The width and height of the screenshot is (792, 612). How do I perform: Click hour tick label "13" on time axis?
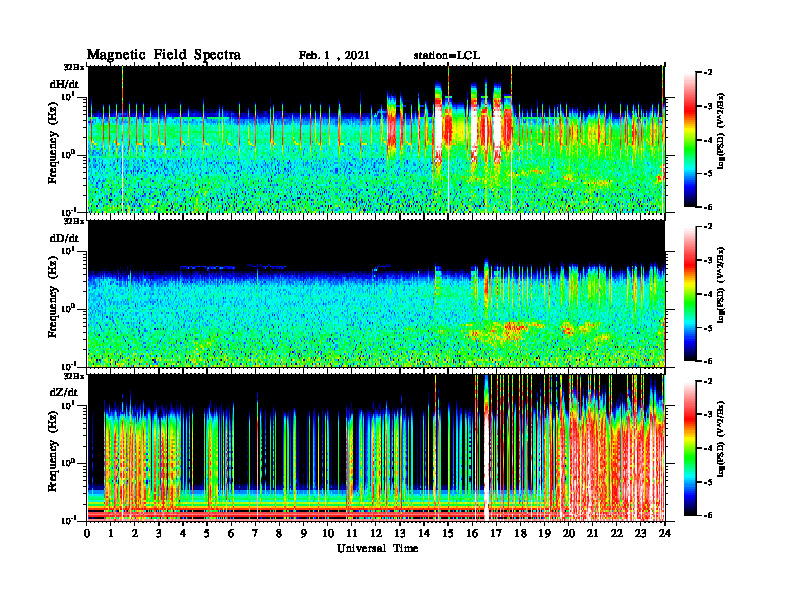click(x=400, y=533)
